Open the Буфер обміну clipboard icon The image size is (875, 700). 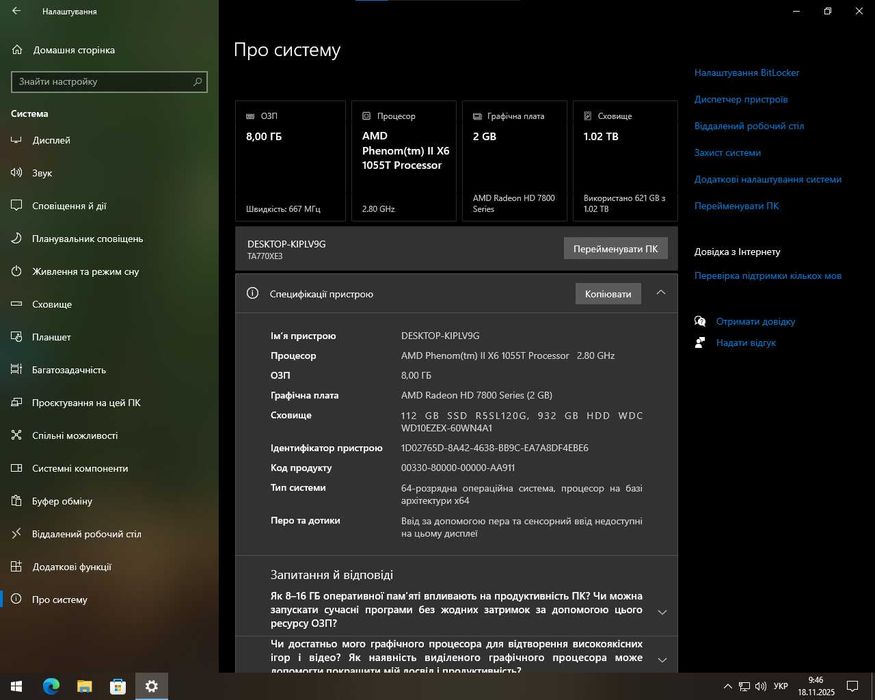pos(16,501)
